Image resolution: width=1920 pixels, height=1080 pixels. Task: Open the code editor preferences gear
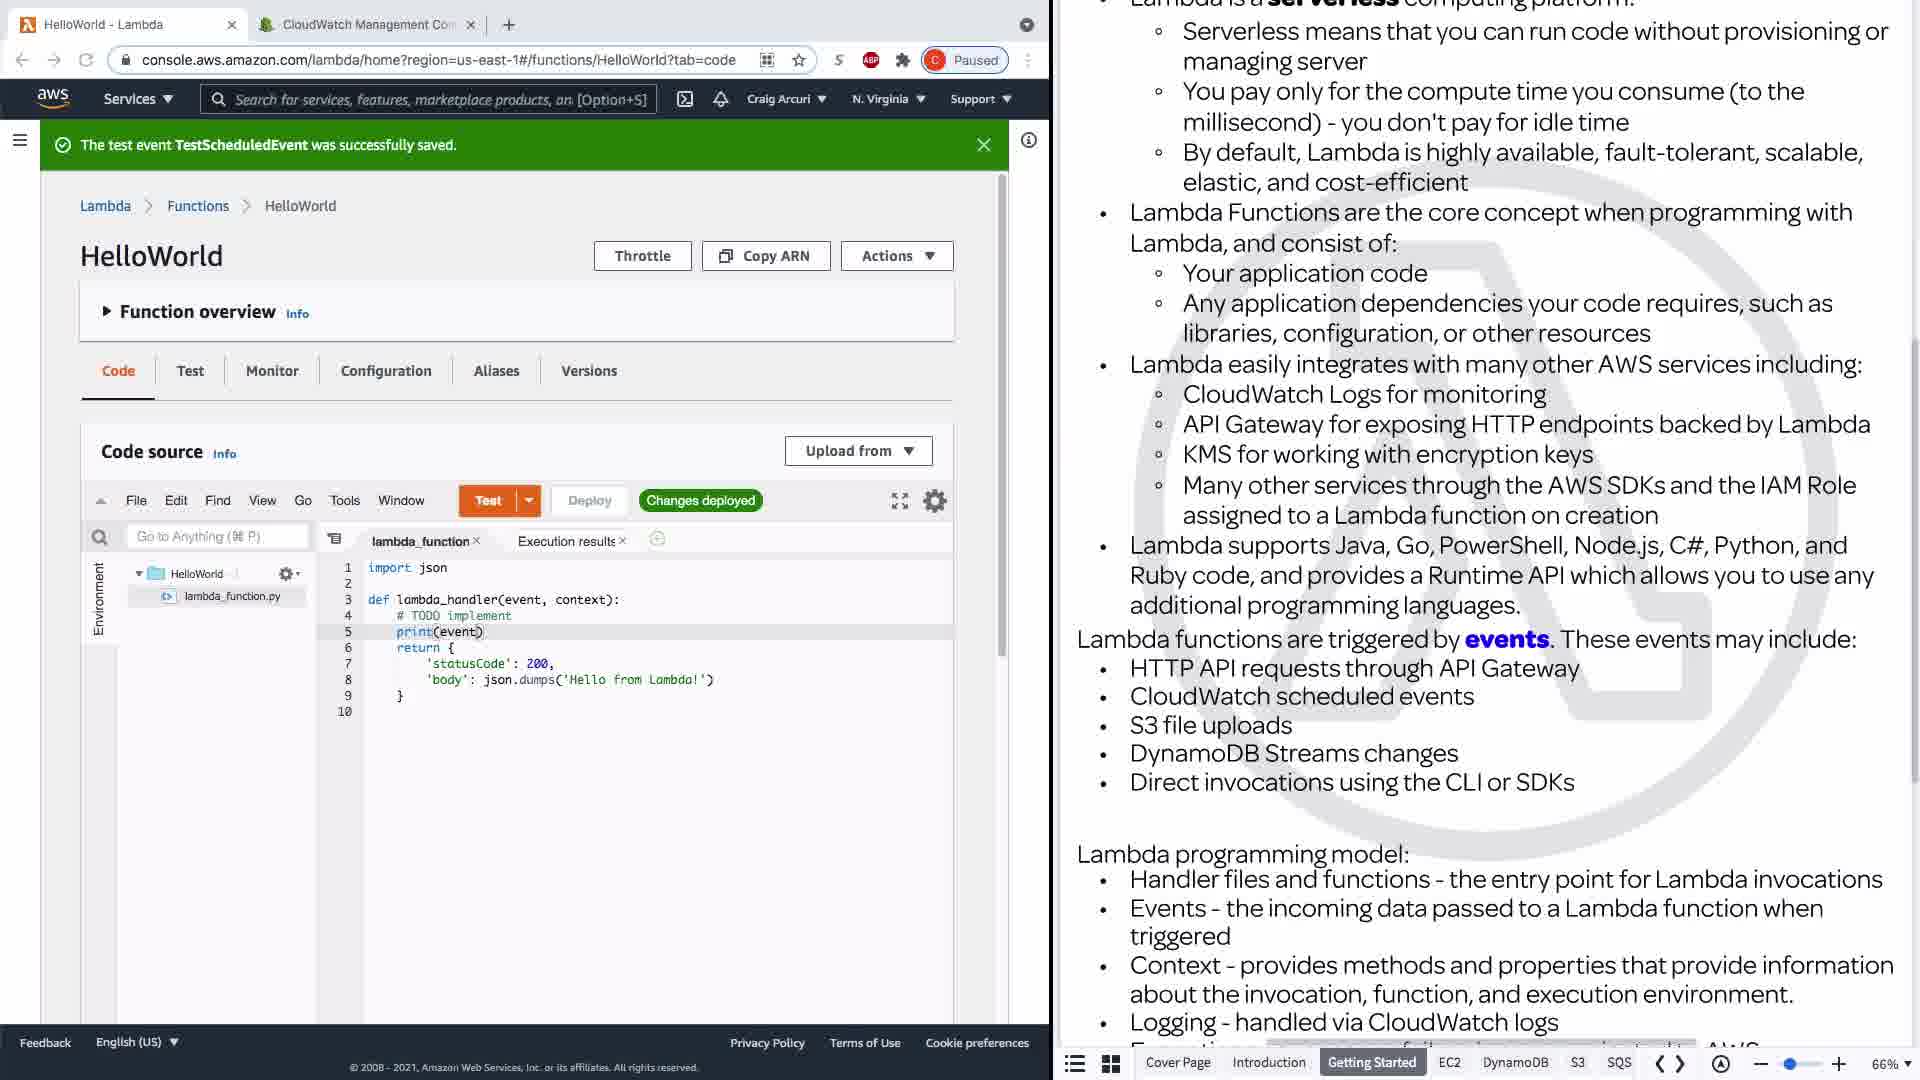tap(934, 501)
